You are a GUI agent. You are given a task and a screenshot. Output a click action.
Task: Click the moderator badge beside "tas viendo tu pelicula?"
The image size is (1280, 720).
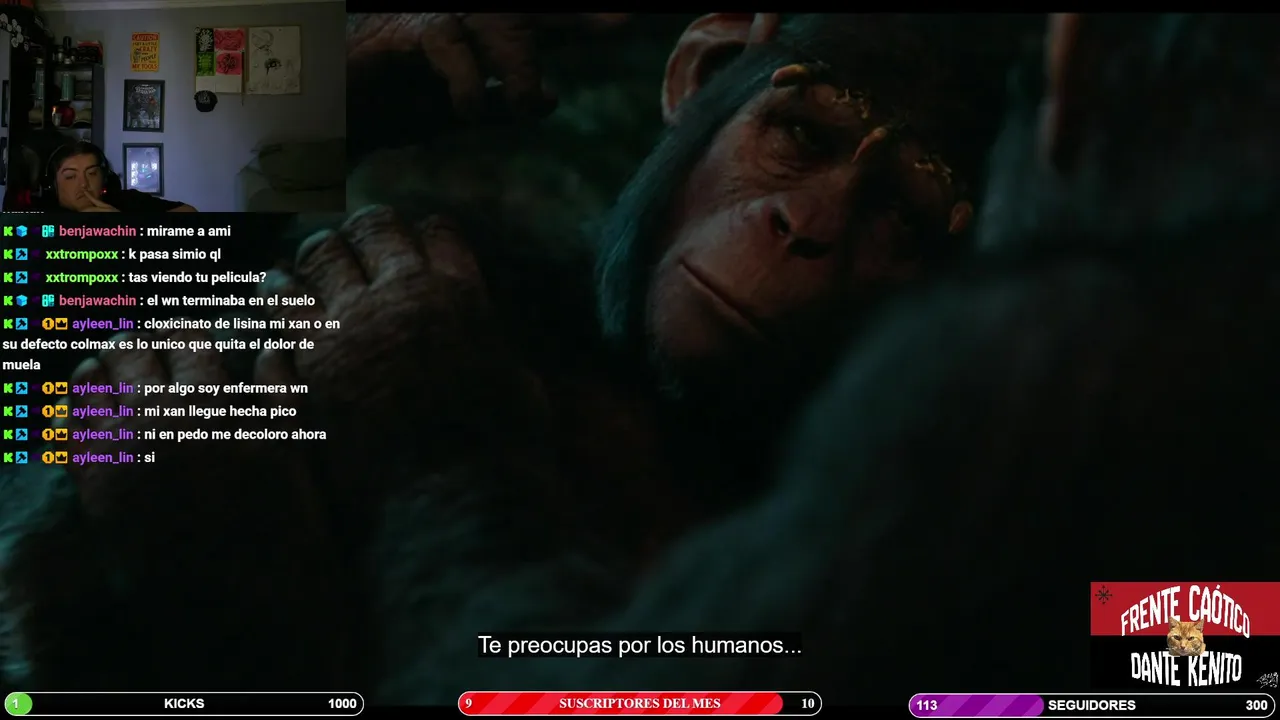point(21,277)
